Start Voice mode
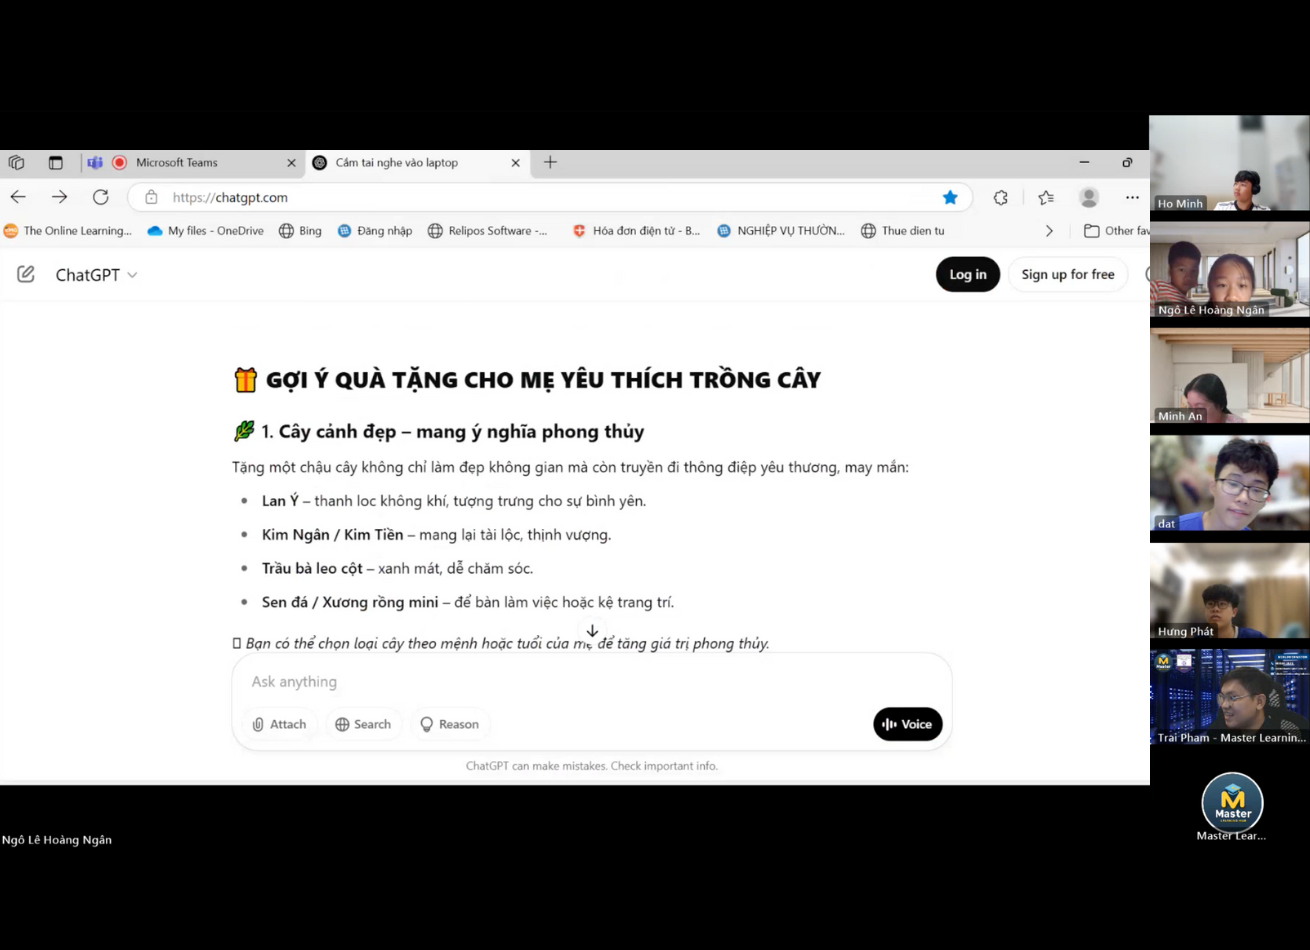Viewport: 1310px width, 950px height. pyautogui.click(x=908, y=724)
